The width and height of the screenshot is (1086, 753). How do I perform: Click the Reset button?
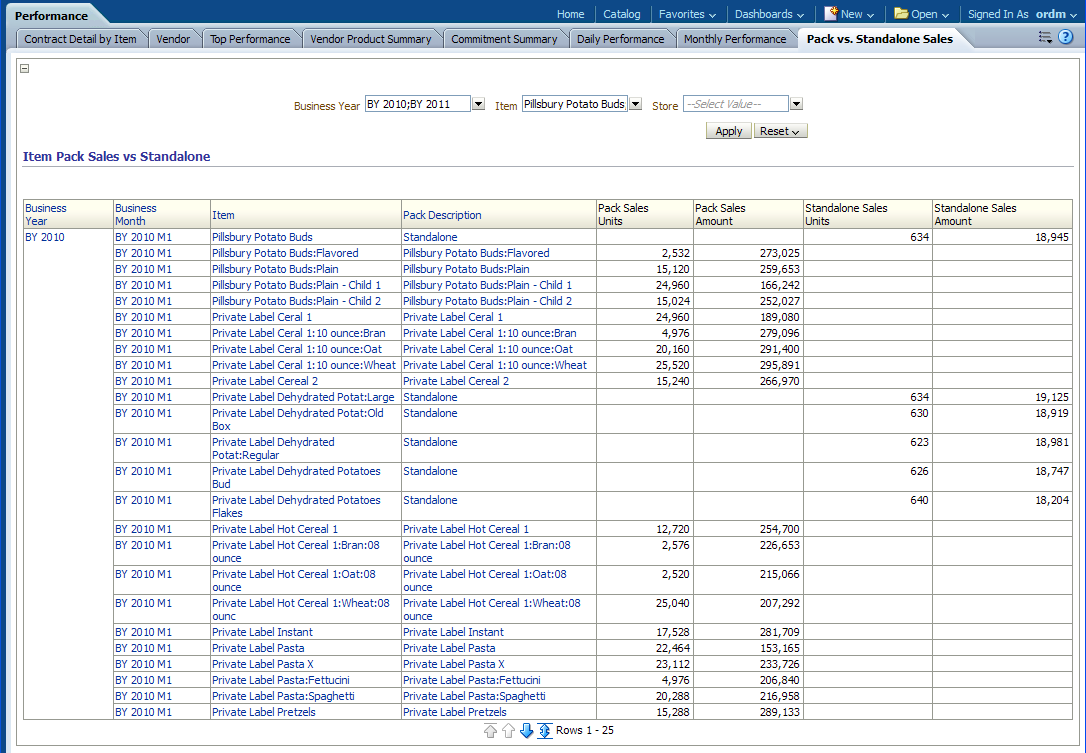pos(780,131)
